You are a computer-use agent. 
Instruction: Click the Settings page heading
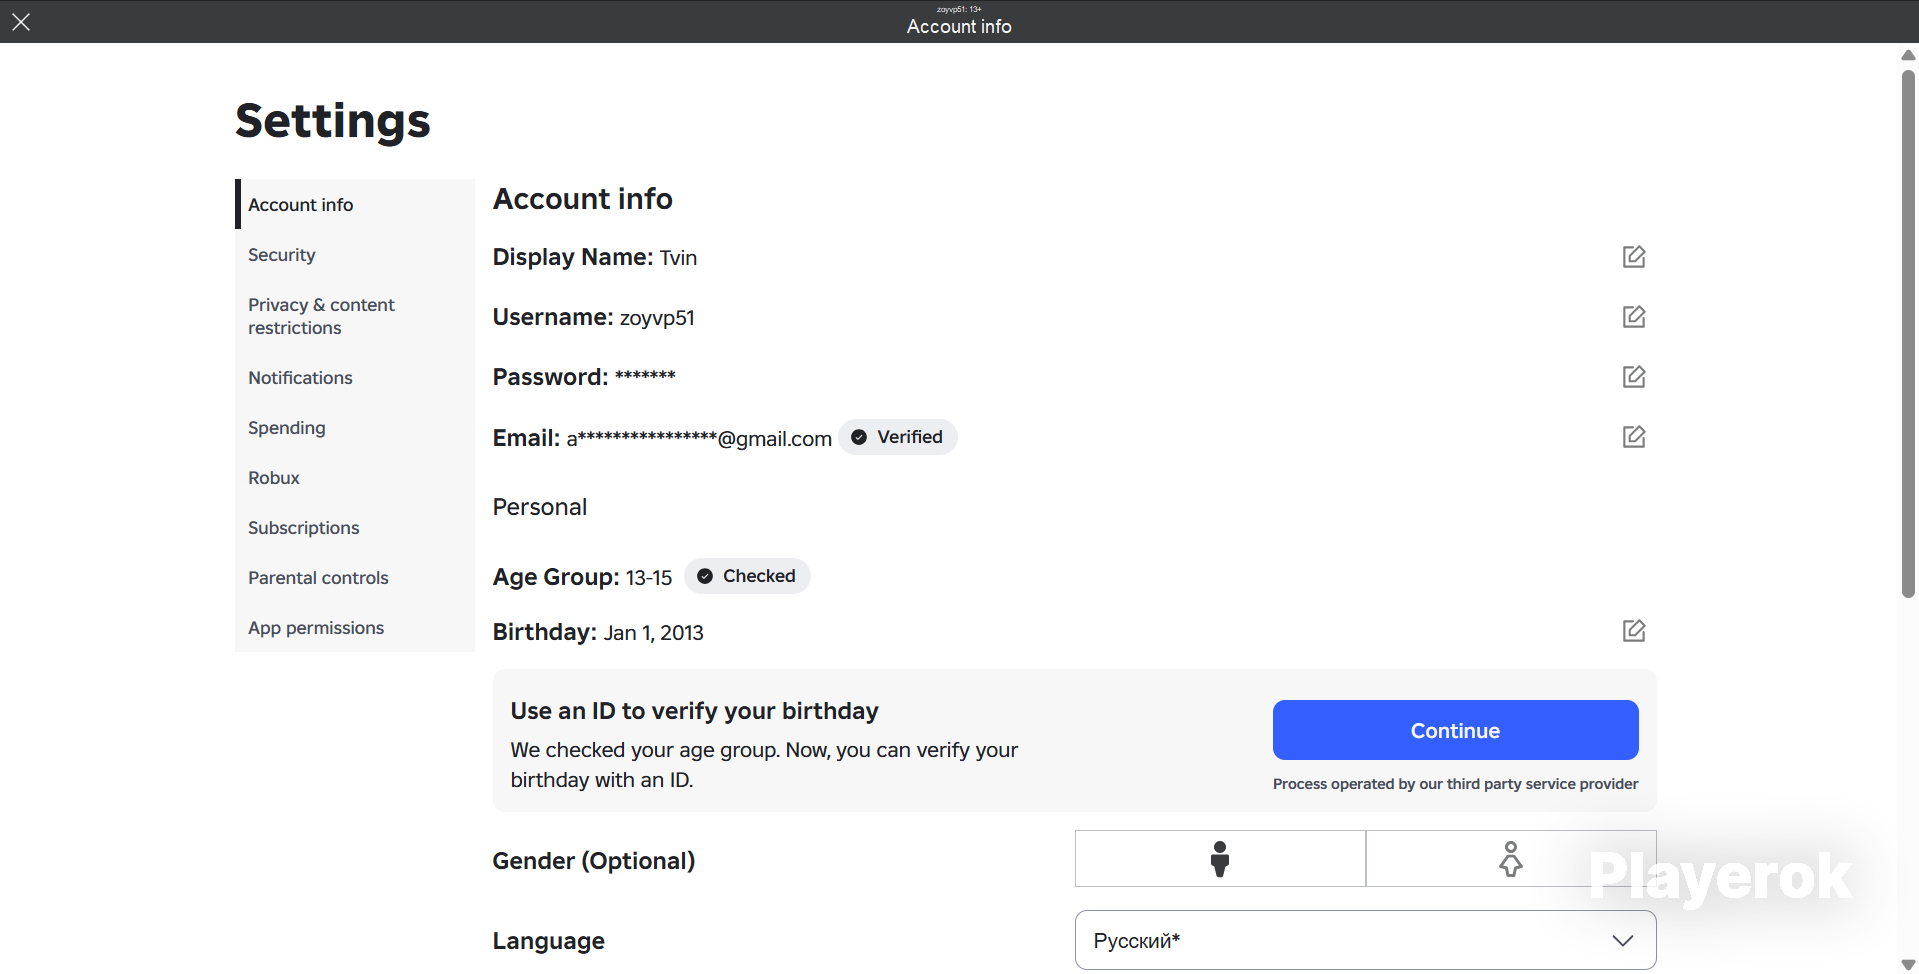pyautogui.click(x=333, y=121)
